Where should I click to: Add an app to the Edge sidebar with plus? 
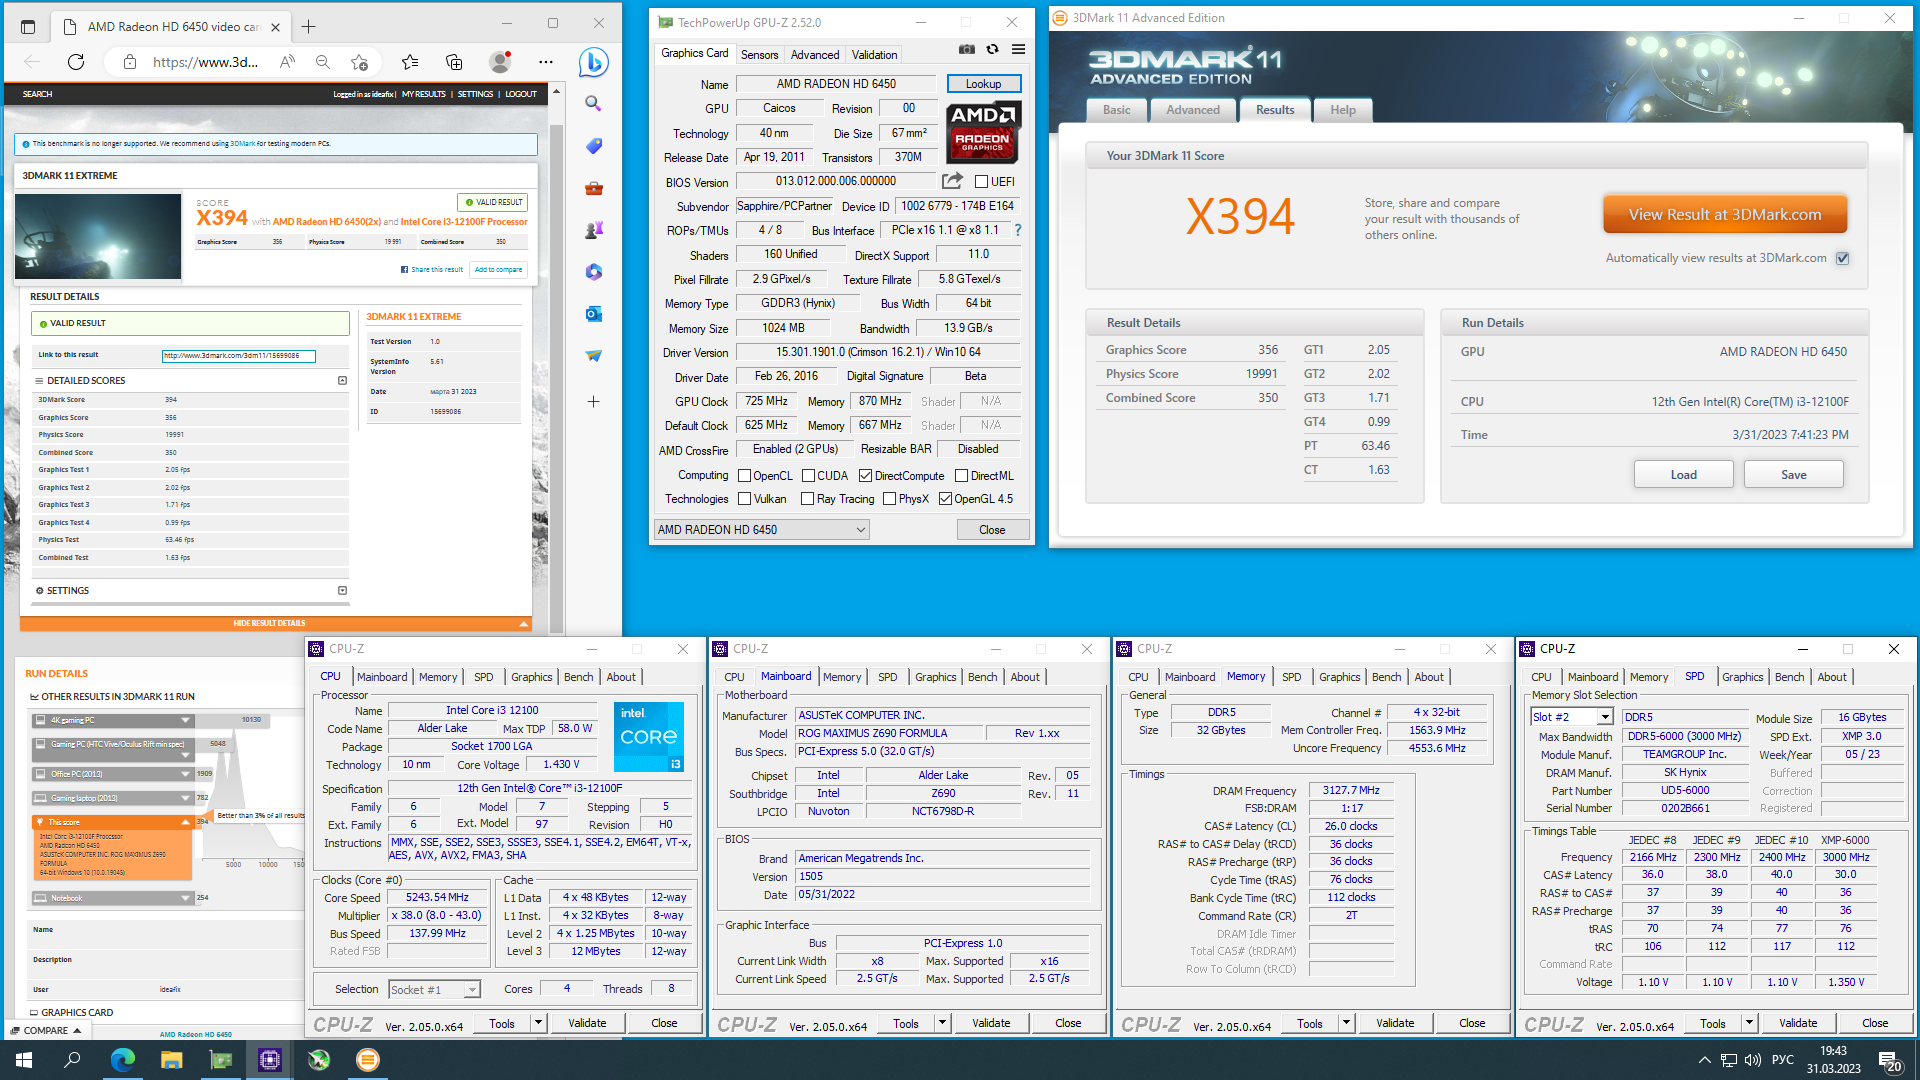[x=593, y=402]
